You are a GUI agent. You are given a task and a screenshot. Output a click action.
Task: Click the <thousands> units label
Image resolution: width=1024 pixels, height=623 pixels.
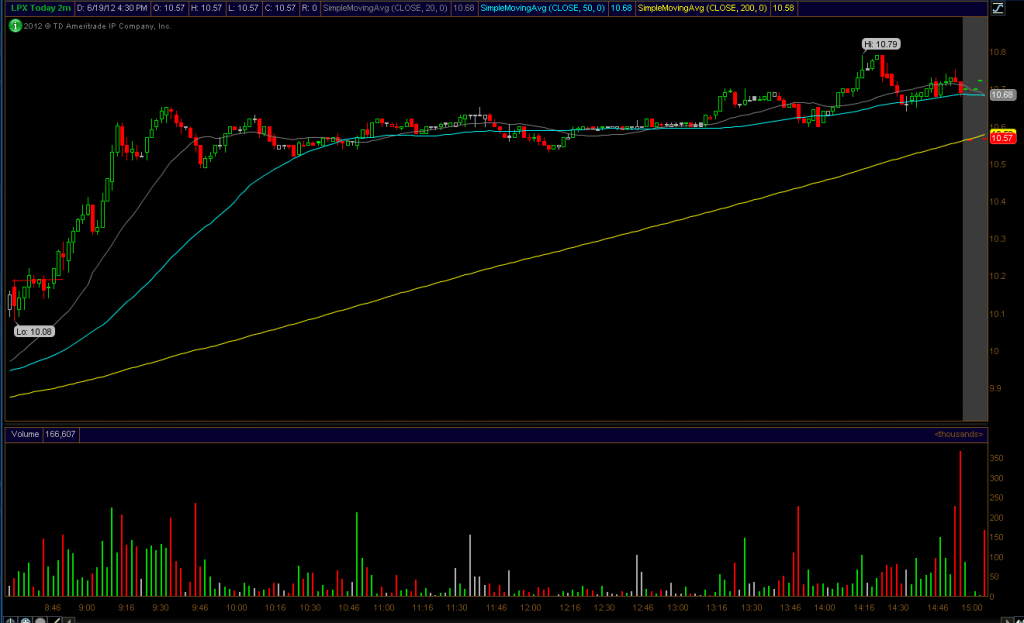[x=958, y=435]
